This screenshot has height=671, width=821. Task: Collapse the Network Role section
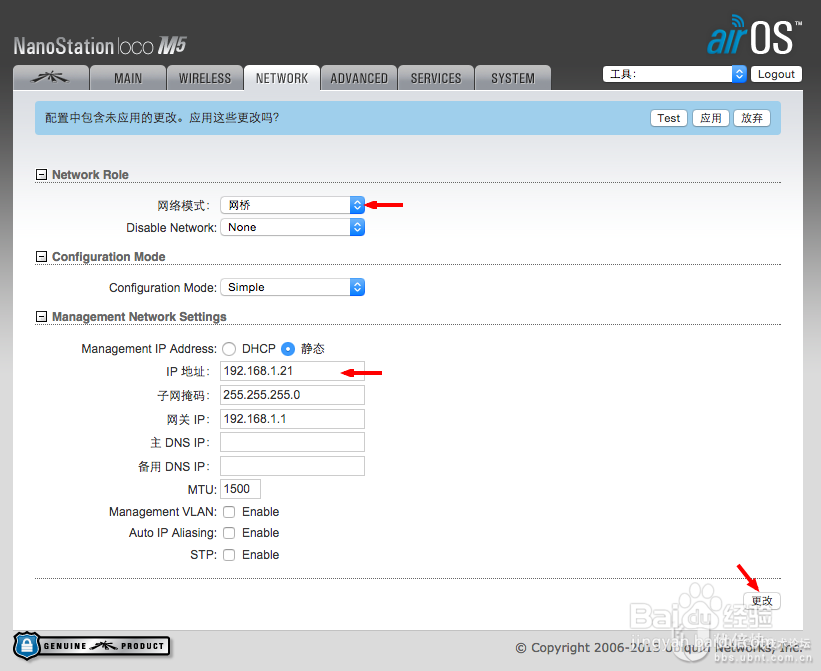click(41, 174)
